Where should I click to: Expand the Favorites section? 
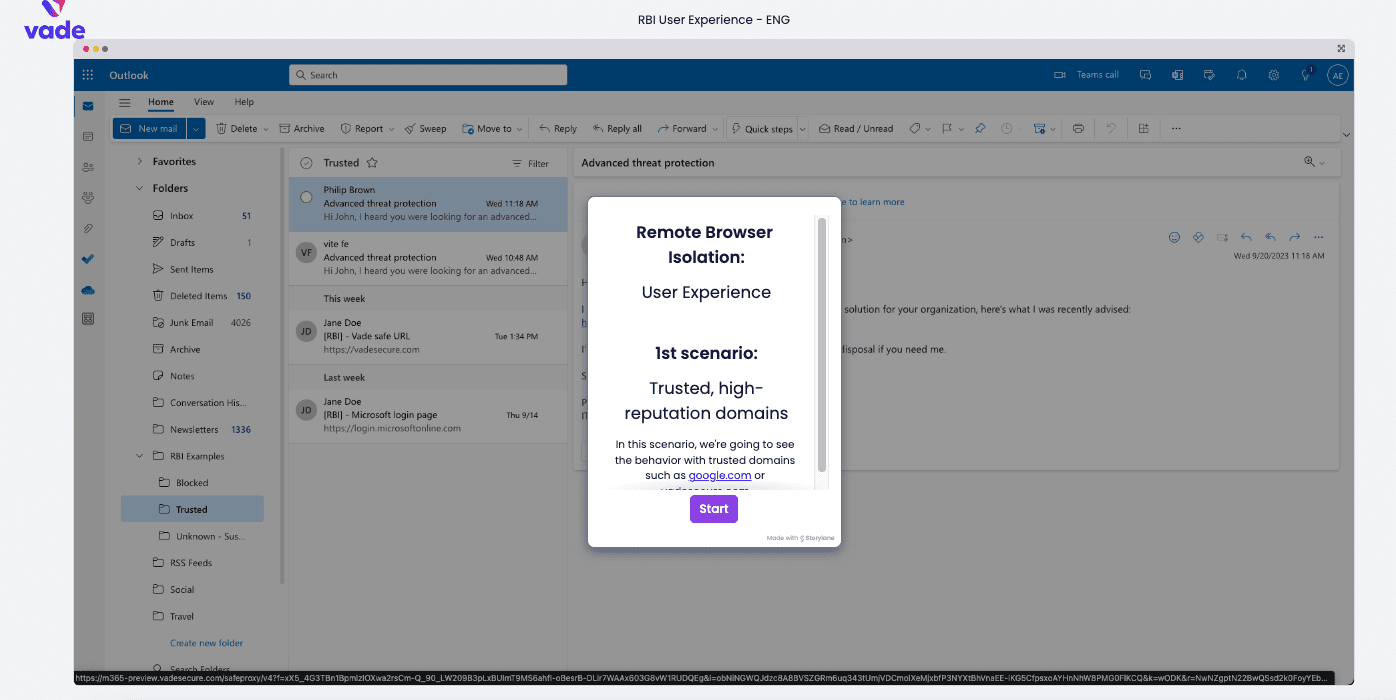140,161
